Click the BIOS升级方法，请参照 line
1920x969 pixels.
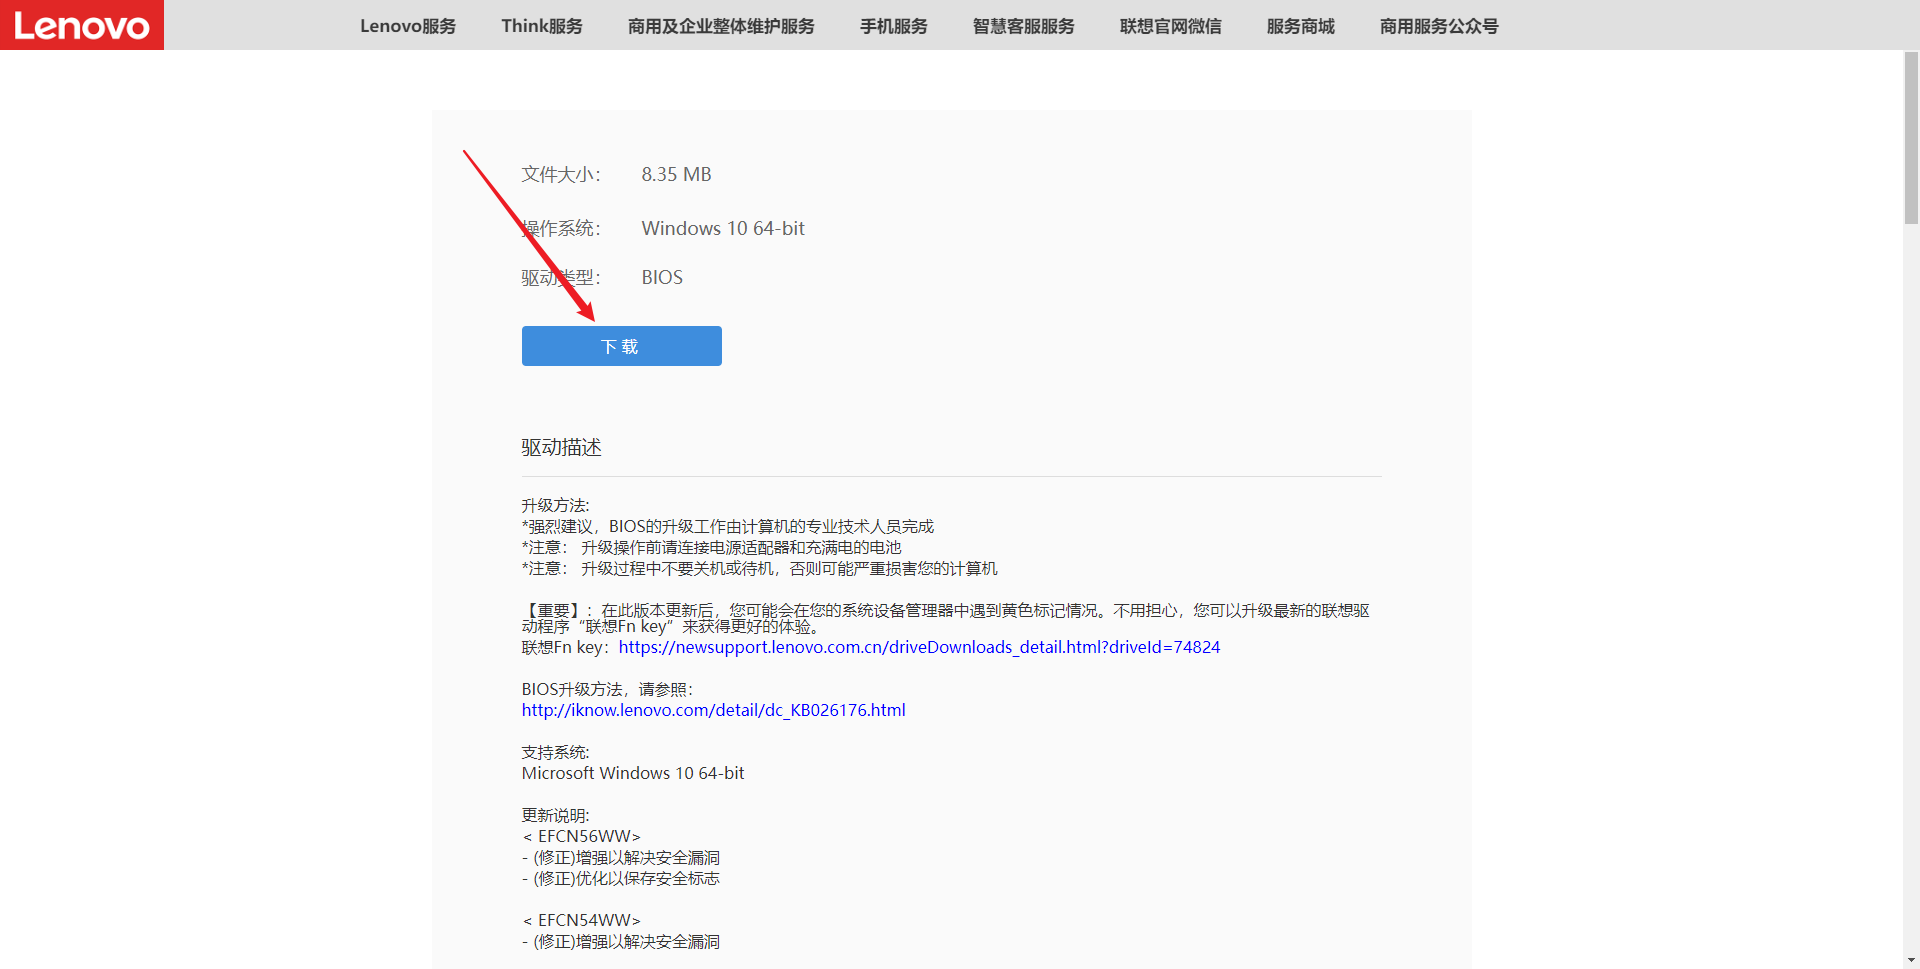pos(607,689)
